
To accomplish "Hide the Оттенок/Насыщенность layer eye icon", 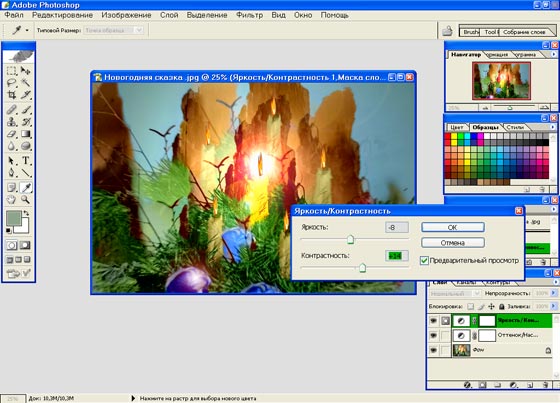I will (x=433, y=335).
